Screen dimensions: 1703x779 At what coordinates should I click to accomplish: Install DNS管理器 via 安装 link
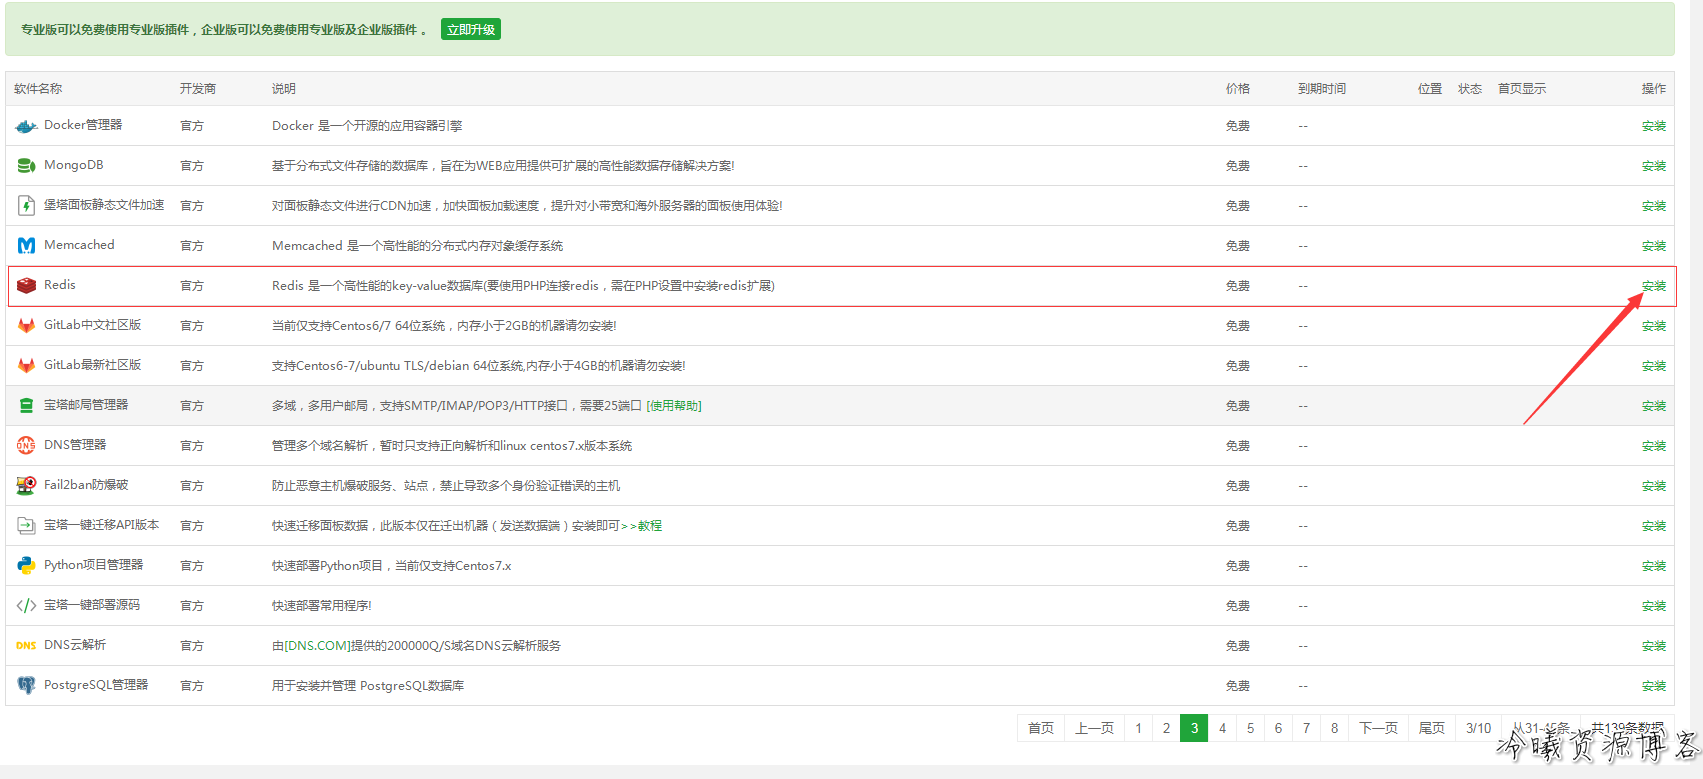pyautogui.click(x=1654, y=446)
